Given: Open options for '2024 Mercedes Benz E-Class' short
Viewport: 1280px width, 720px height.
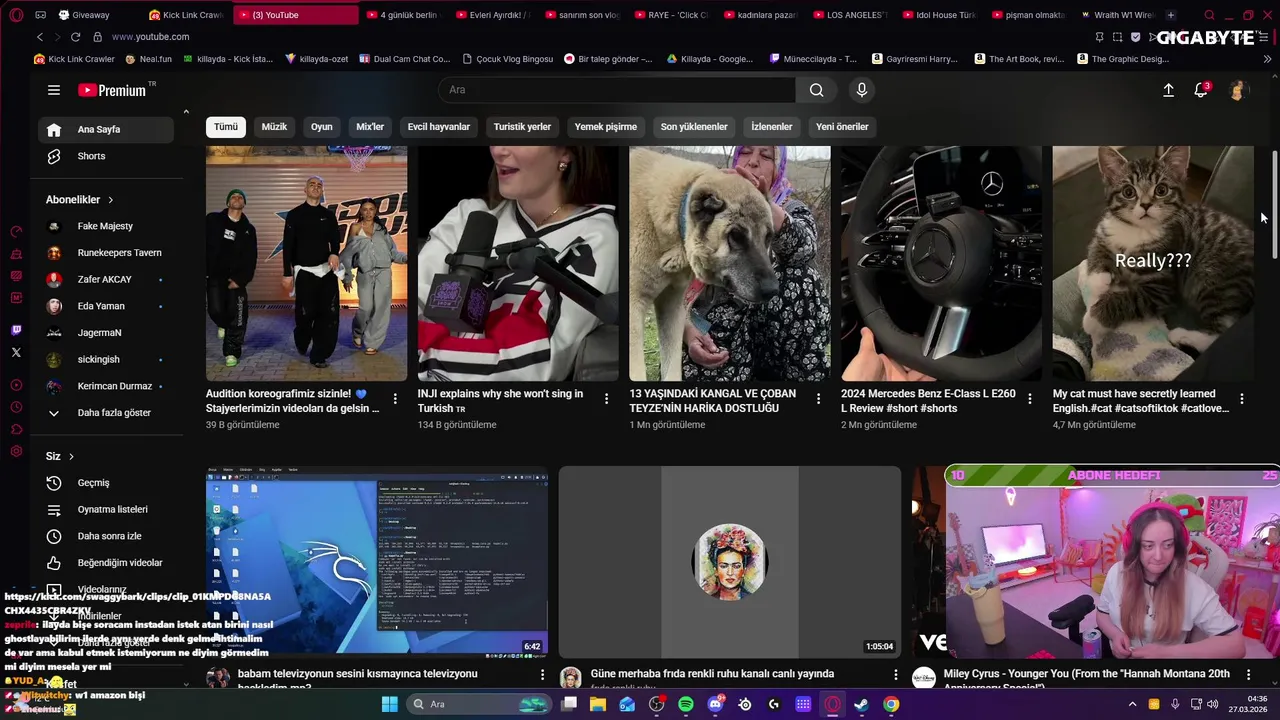Looking at the screenshot, I should [1030, 399].
